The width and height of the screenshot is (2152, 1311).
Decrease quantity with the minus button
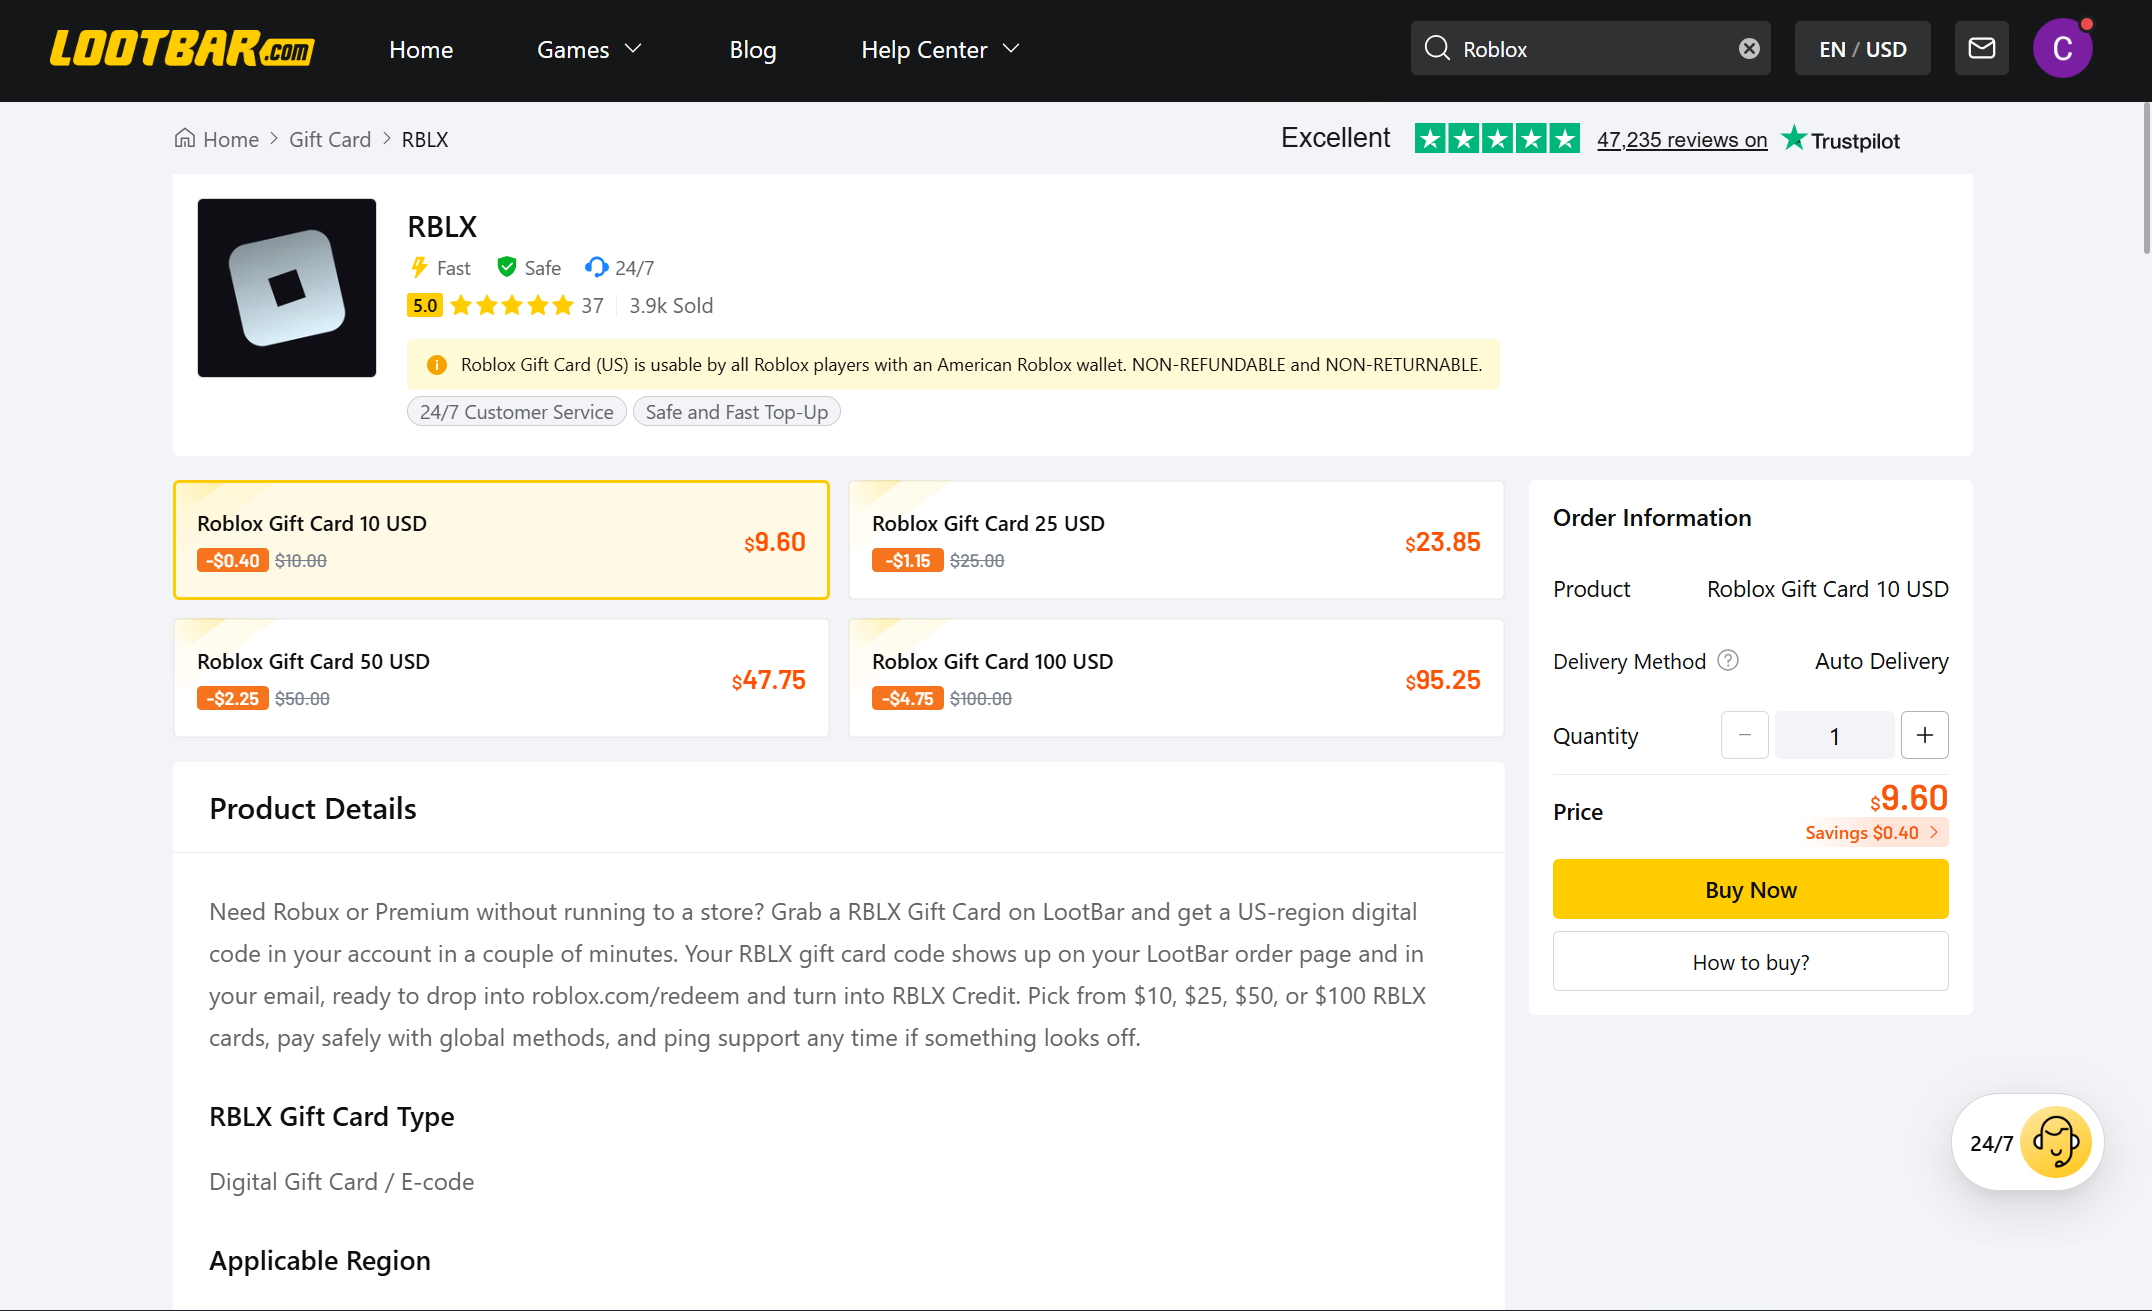[x=1745, y=735]
